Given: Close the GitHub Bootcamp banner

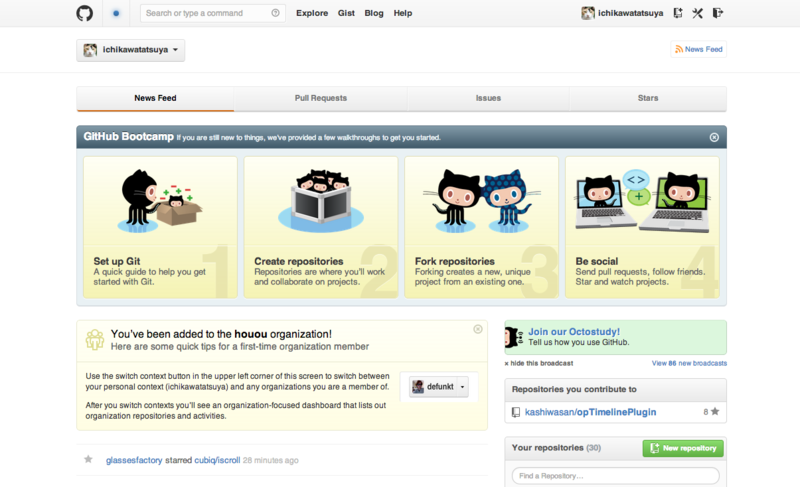Looking at the screenshot, I should 714,137.
